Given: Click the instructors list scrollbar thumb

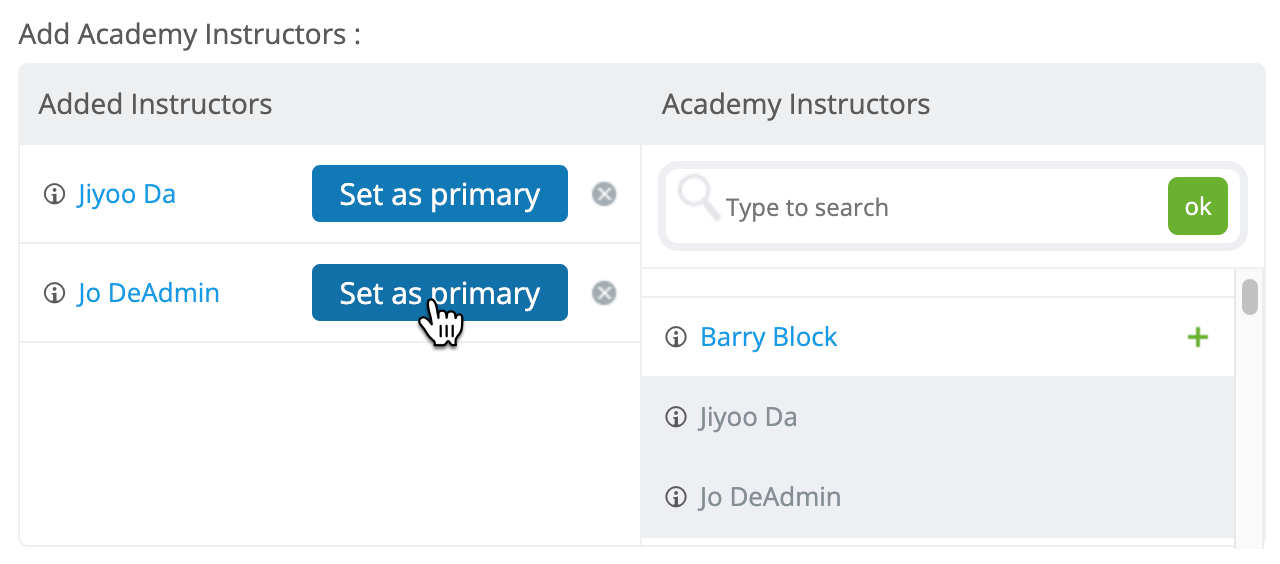Looking at the screenshot, I should (1250, 297).
